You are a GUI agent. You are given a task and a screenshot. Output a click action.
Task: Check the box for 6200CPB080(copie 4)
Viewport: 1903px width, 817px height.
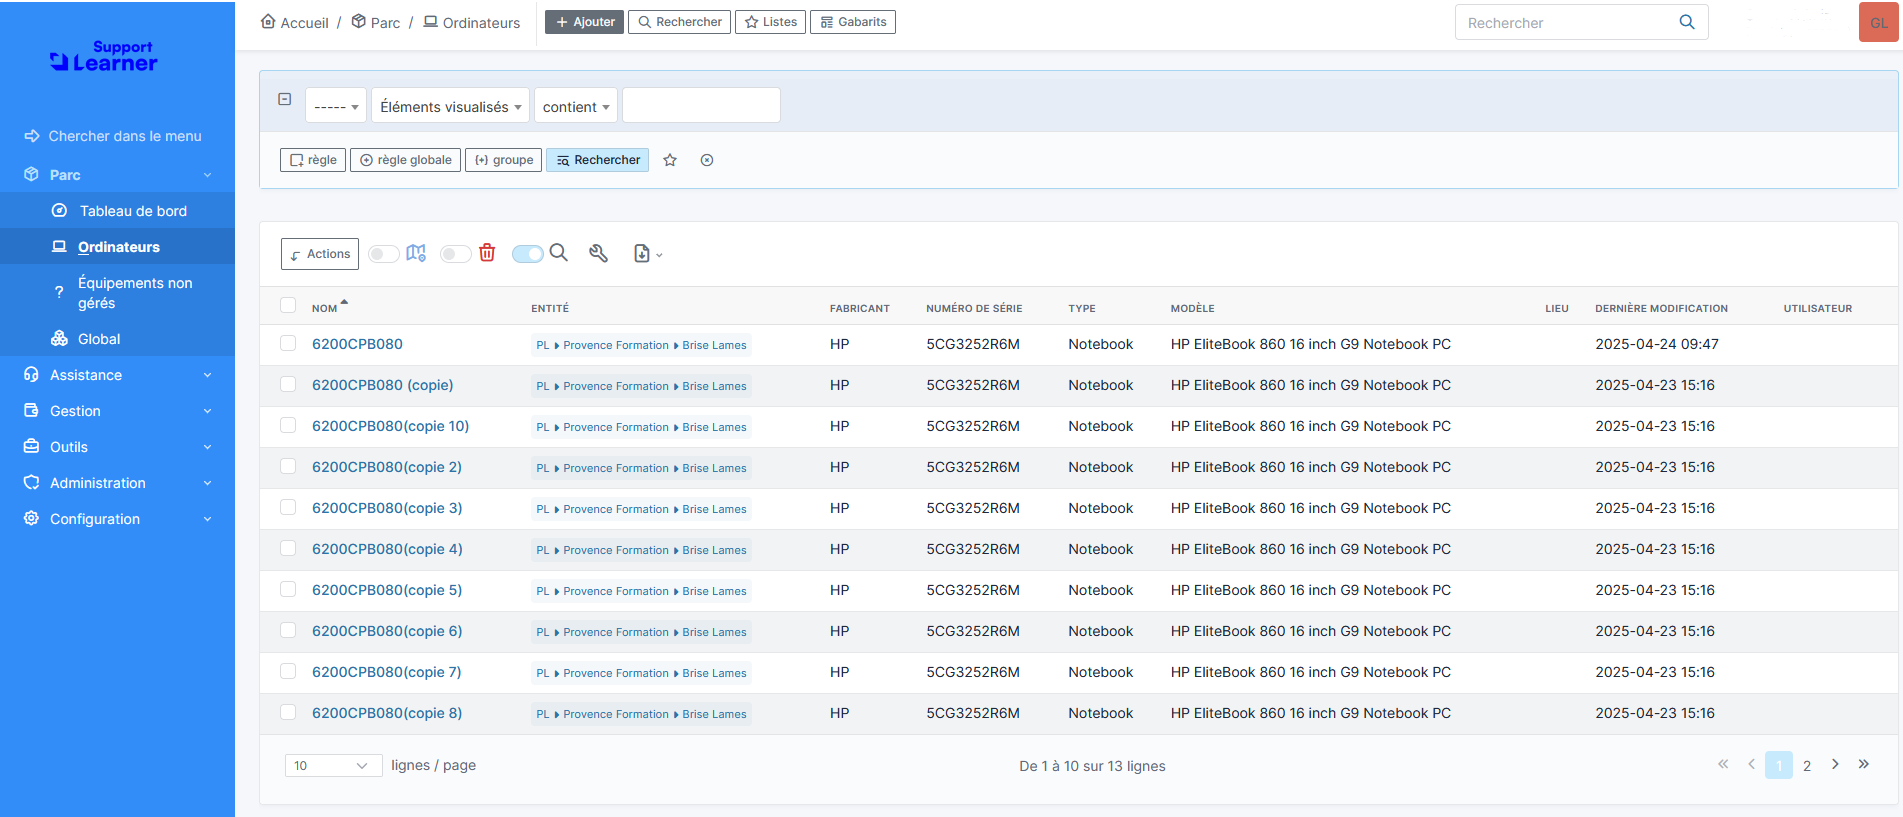click(288, 548)
